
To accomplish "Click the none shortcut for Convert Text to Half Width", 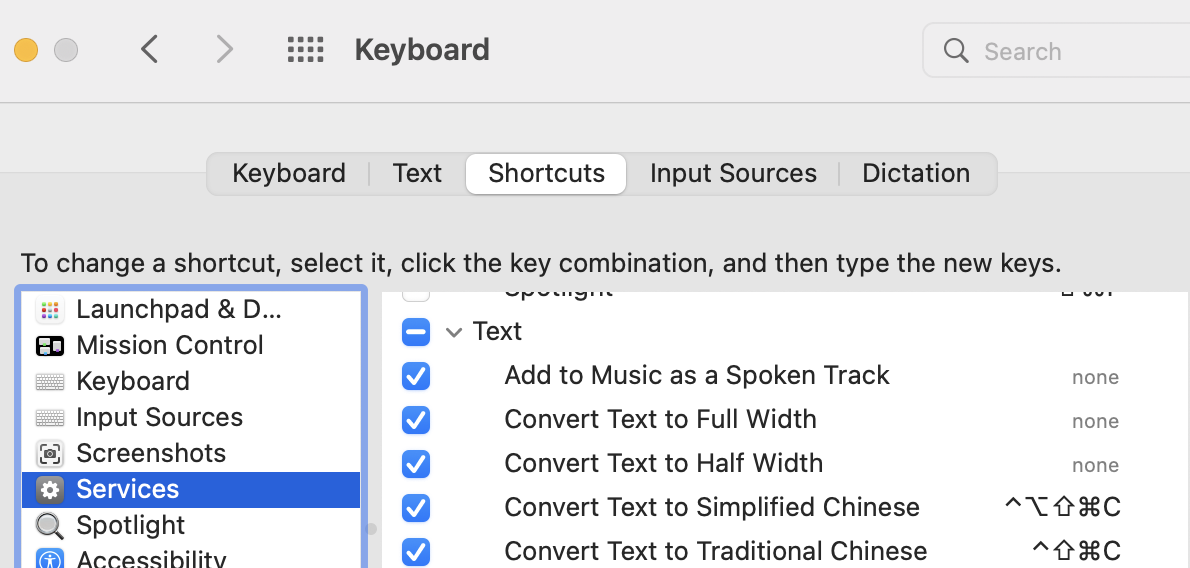I will click(x=1095, y=465).
